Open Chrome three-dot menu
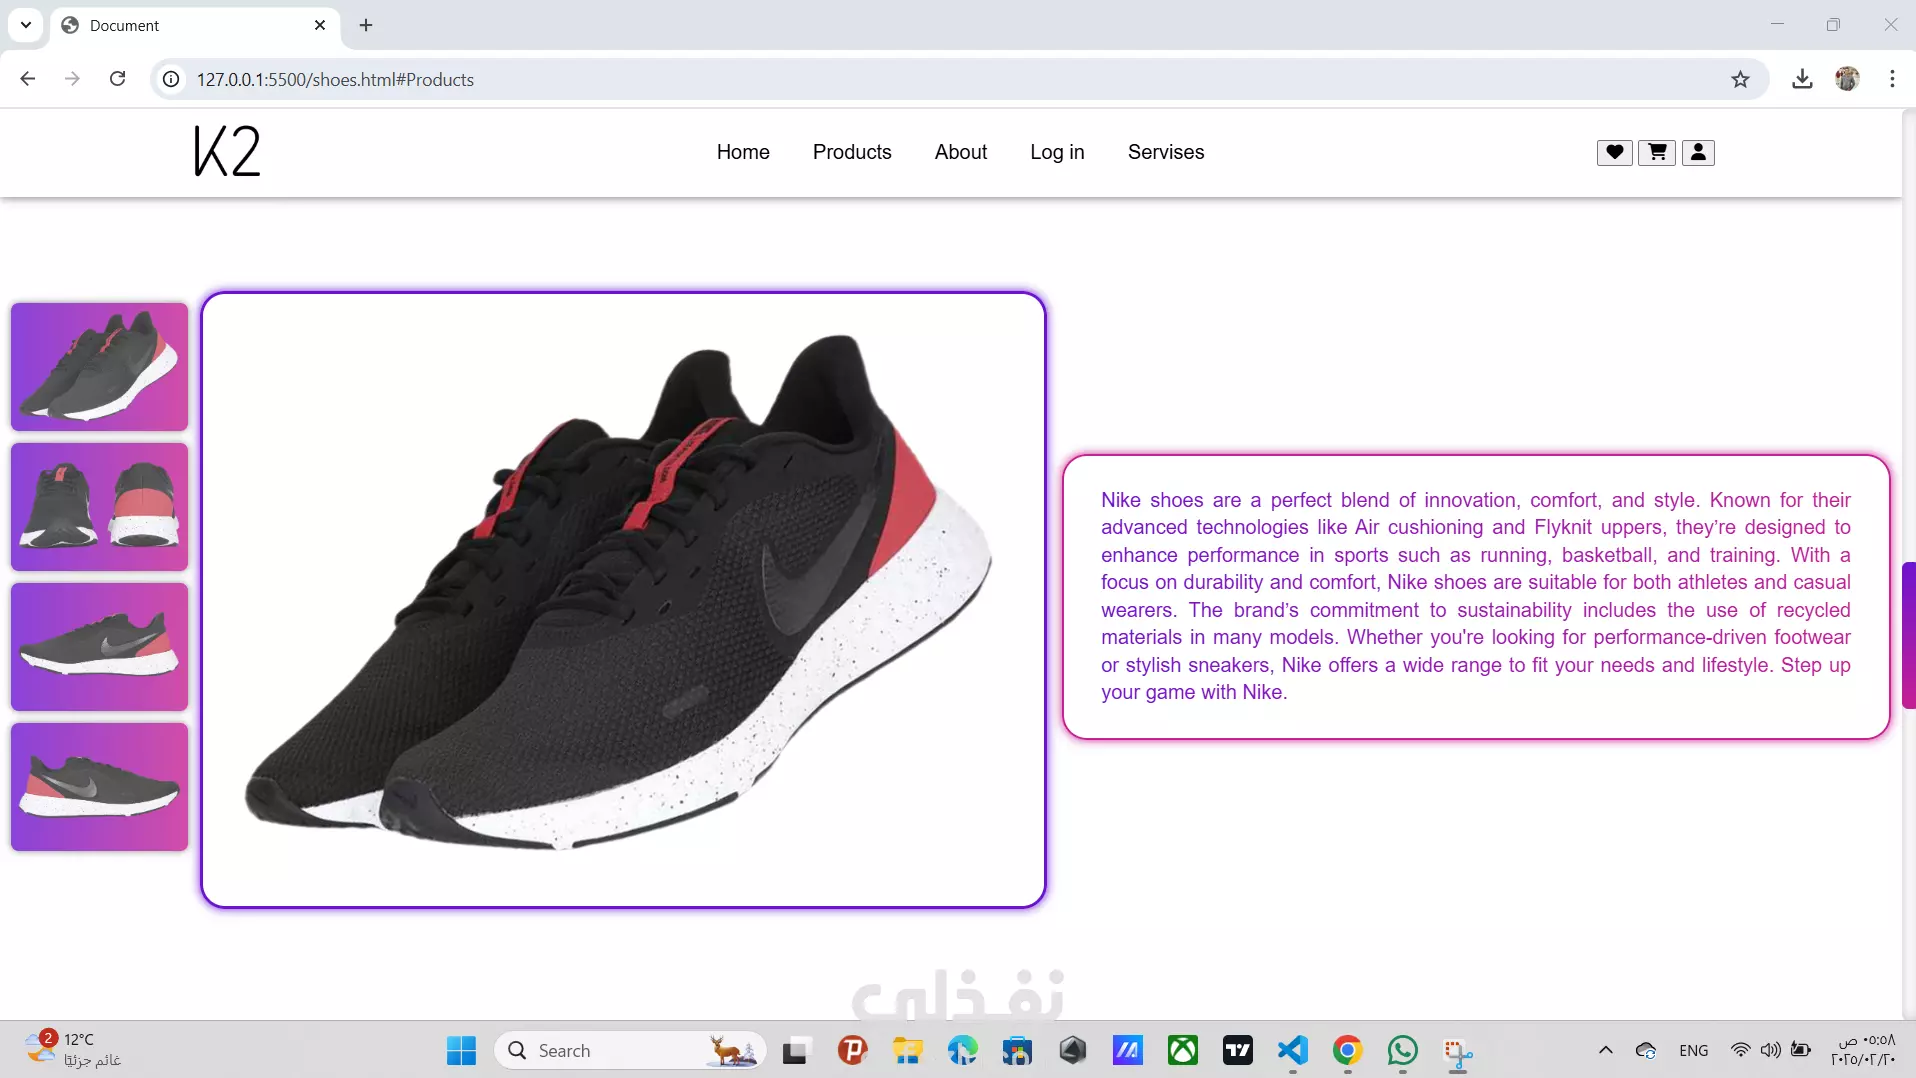The image size is (1916, 1078). pyautogui.click(x=1892, y=79)
